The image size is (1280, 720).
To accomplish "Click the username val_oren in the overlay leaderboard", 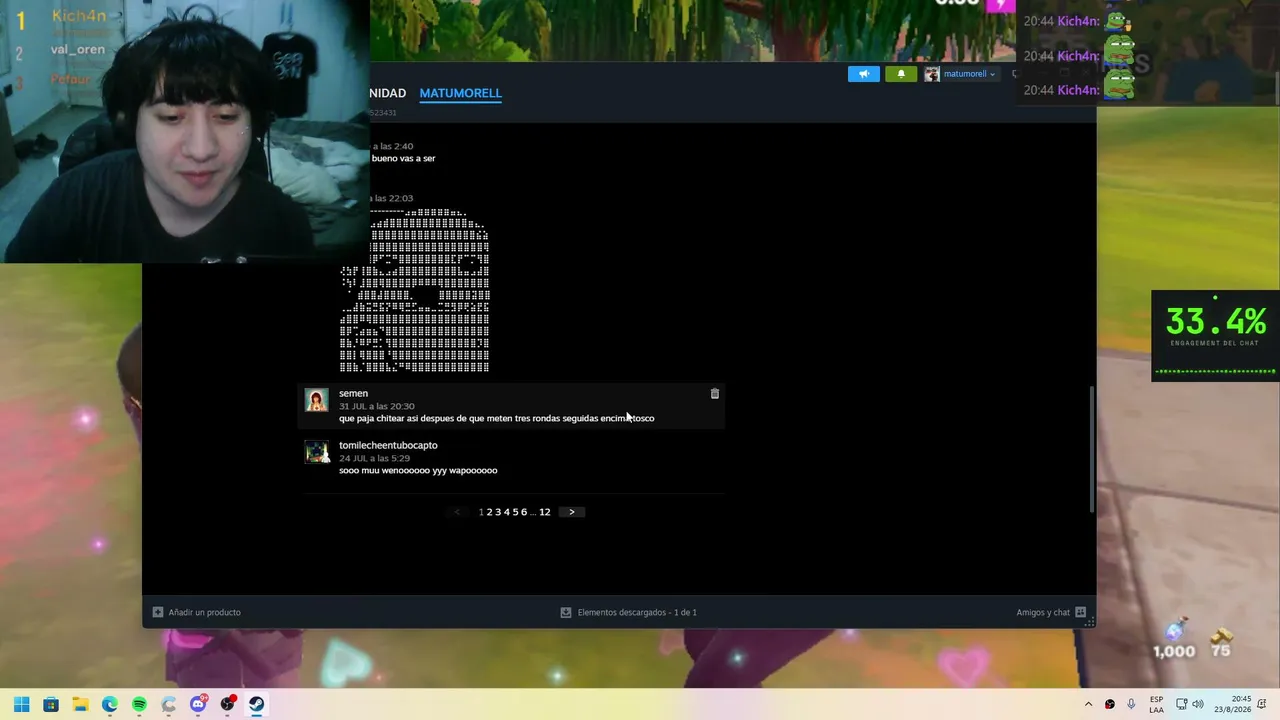I will pyautogui.click(x=77, y=49).
